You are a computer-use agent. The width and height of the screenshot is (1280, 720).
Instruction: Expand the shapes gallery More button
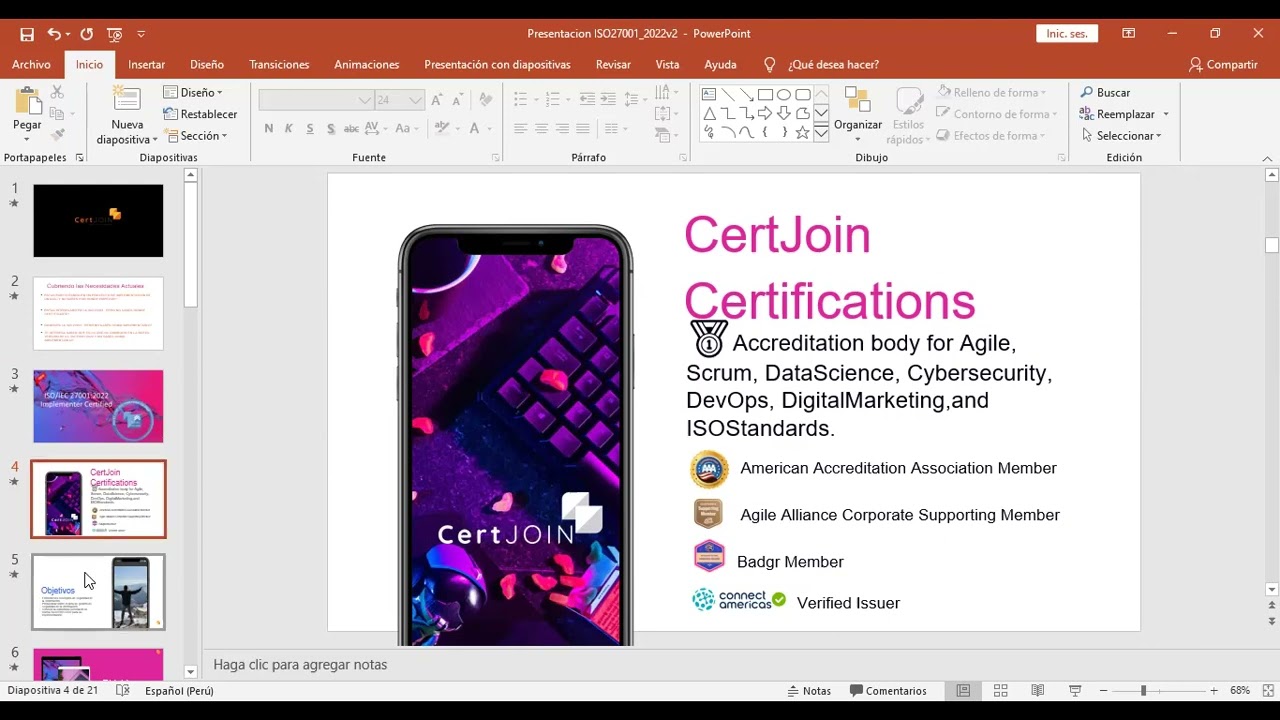(x=821, y=133)
